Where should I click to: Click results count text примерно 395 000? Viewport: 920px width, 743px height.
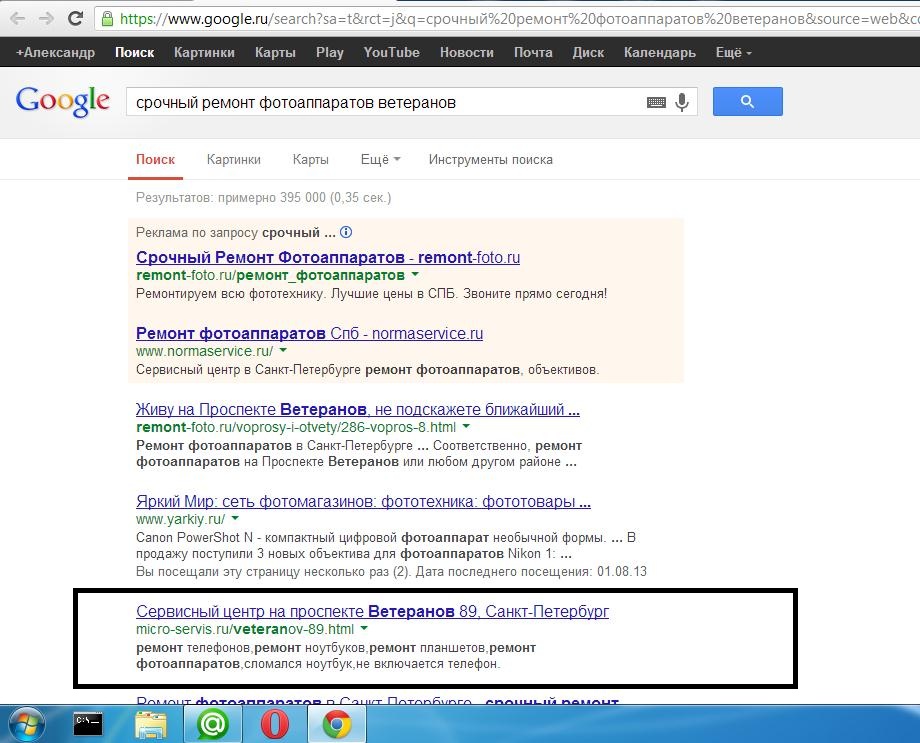pyautogui.click(x=263, y=198)
